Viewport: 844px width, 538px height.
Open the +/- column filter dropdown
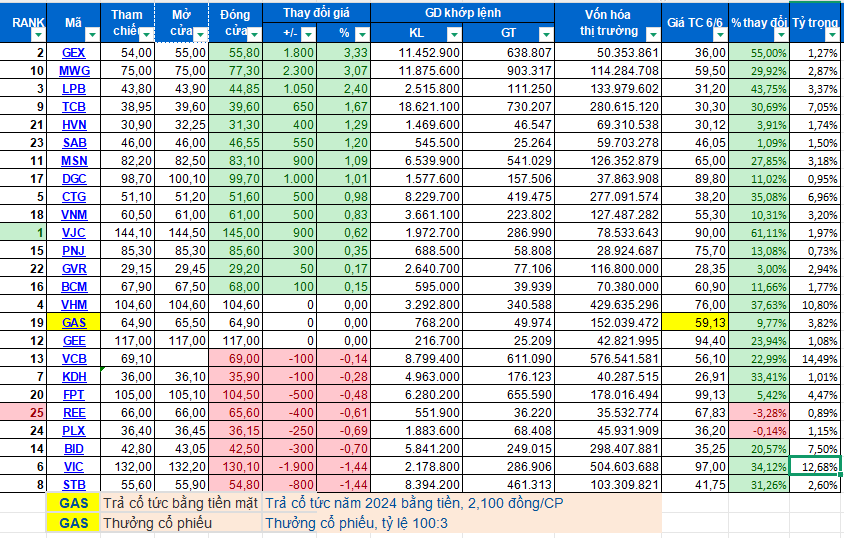[308, 34]
